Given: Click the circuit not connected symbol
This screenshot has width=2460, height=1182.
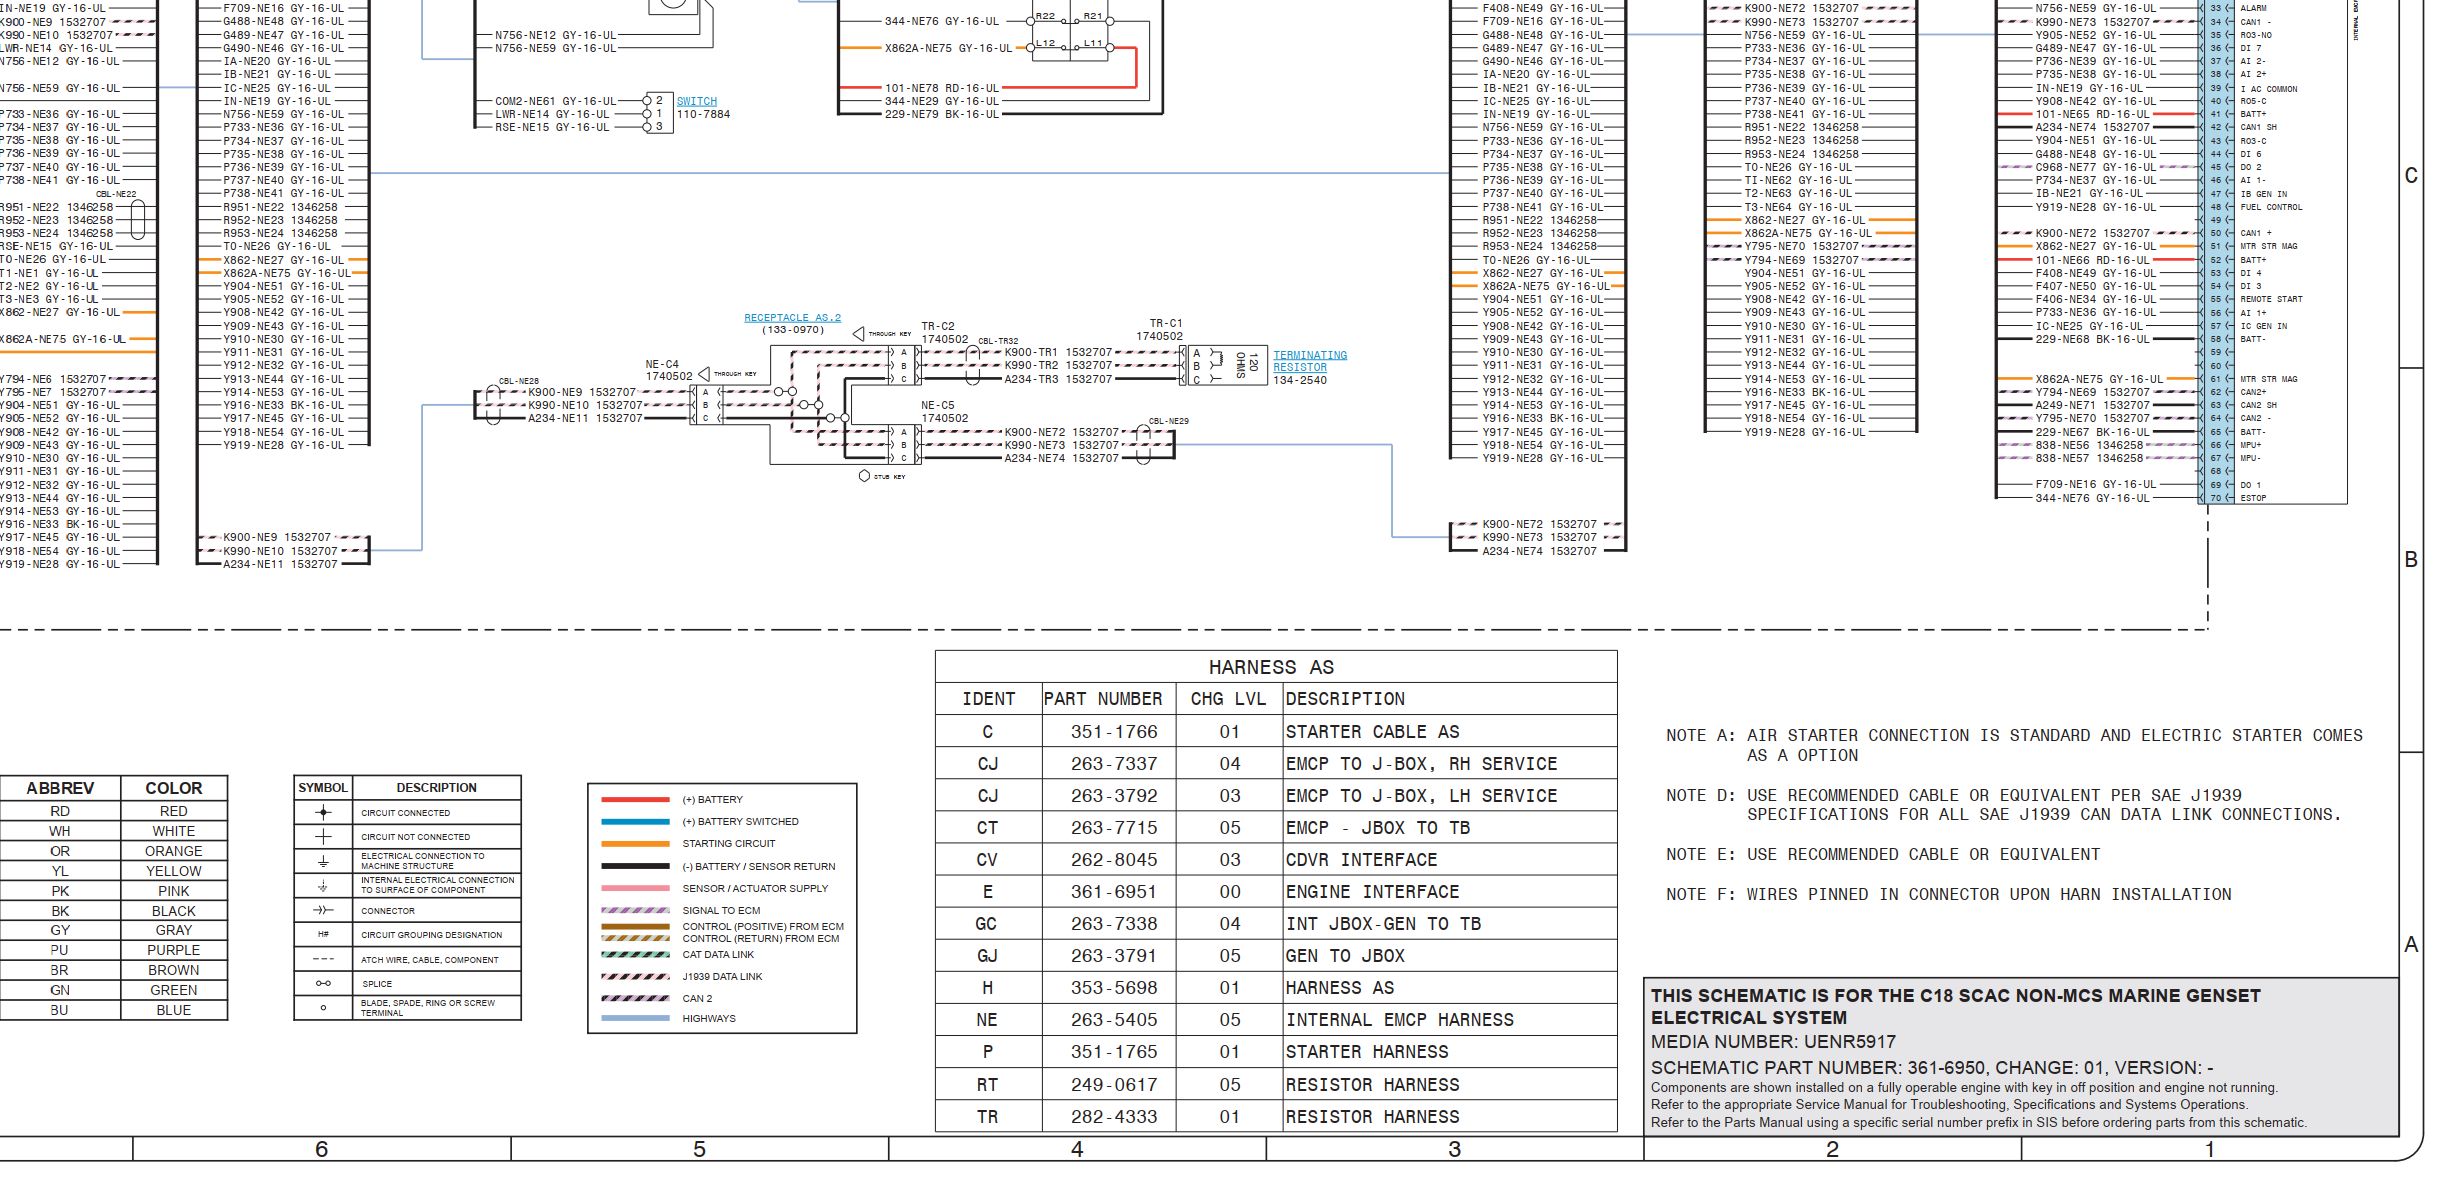Looking at the screenshot, I should click(x=323, y=837).
